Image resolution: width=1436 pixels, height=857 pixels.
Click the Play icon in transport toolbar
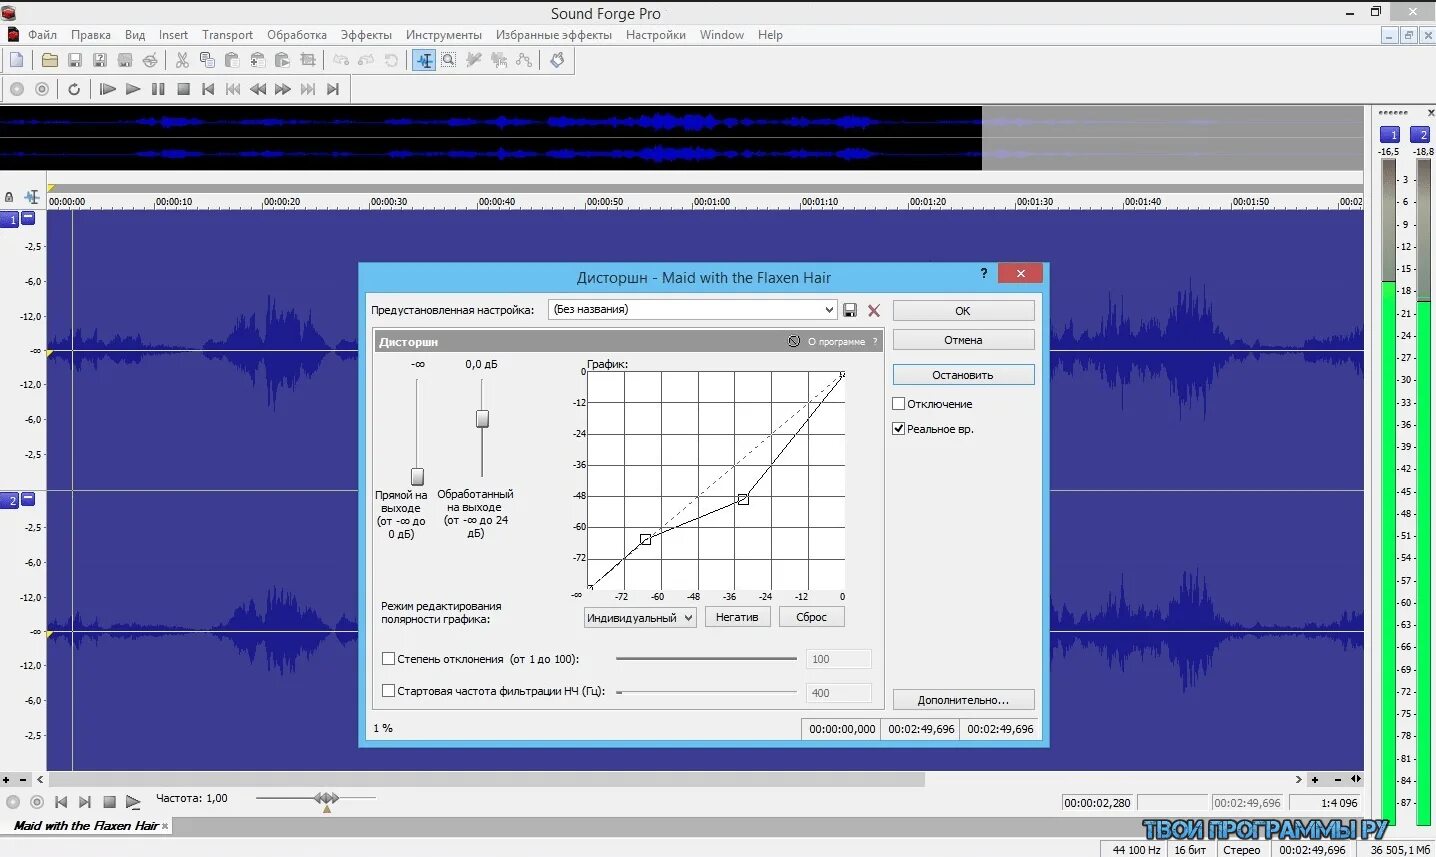pos(133,89)
